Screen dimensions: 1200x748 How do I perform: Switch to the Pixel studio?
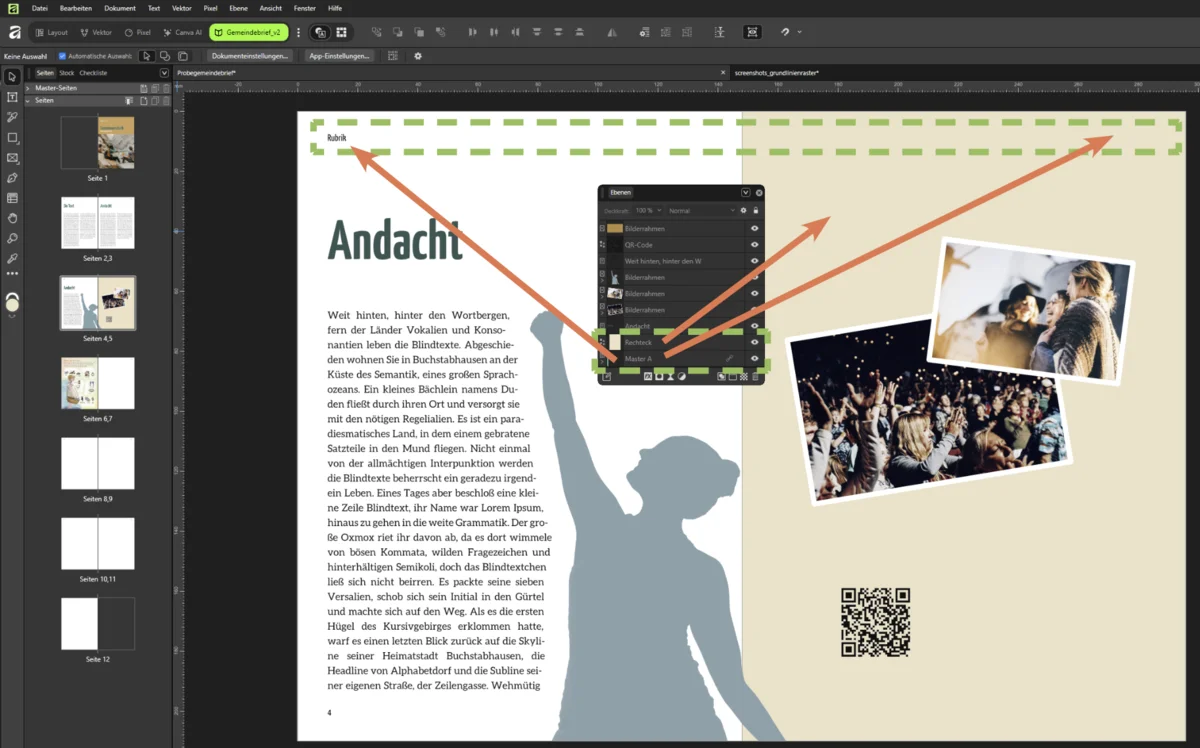pyautogui.click(x=139, y=32)
